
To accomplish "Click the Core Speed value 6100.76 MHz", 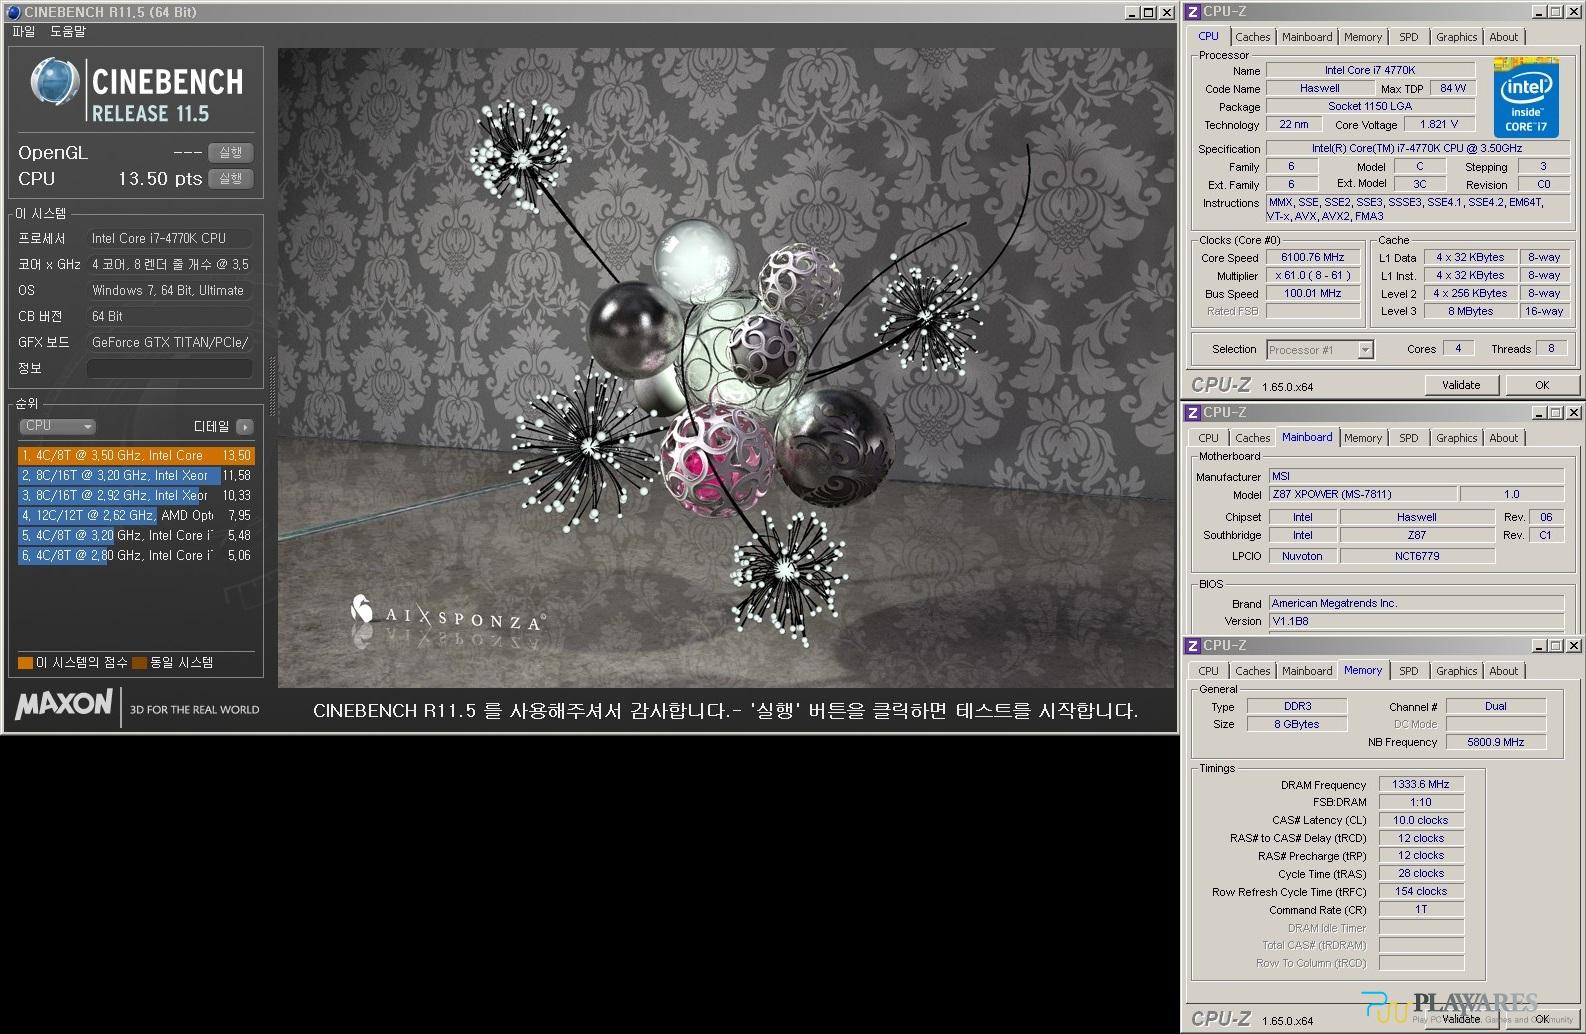I will pos(1312,258).
